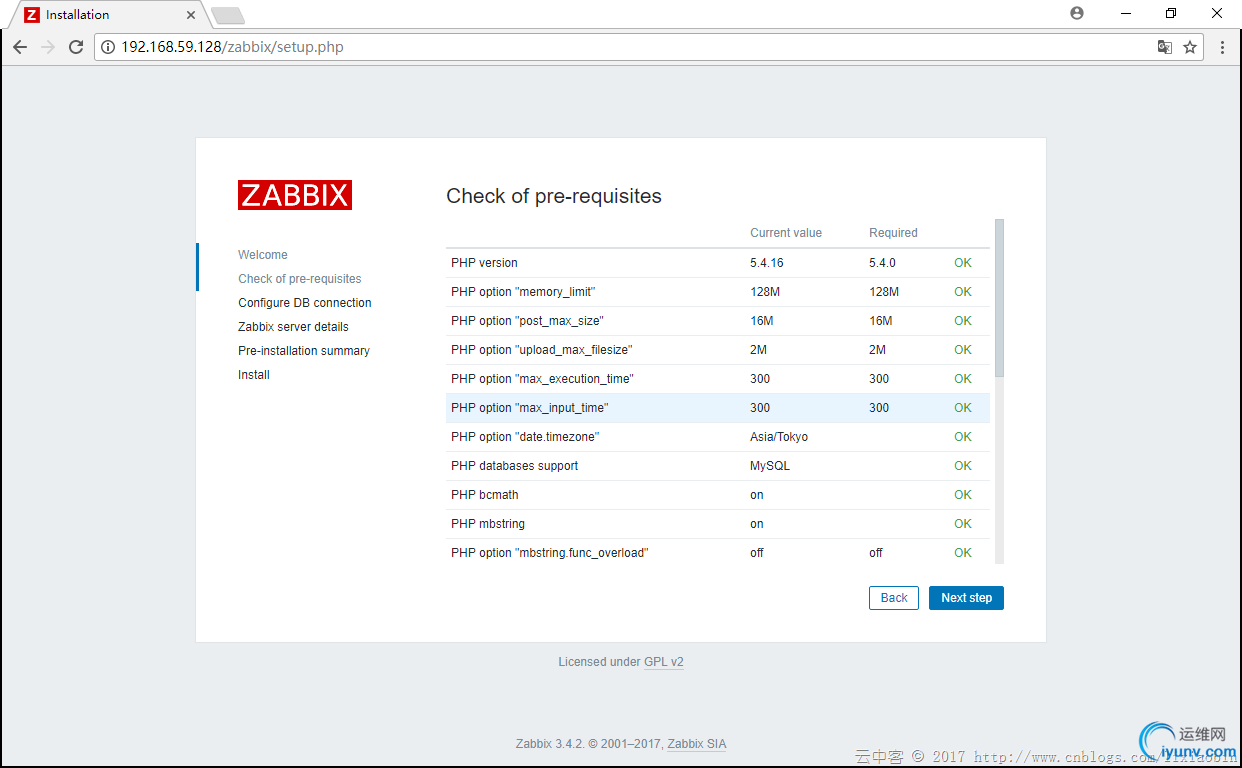Minimize the browser window
The image size is (1242, 768).
tap(1126, 13)
